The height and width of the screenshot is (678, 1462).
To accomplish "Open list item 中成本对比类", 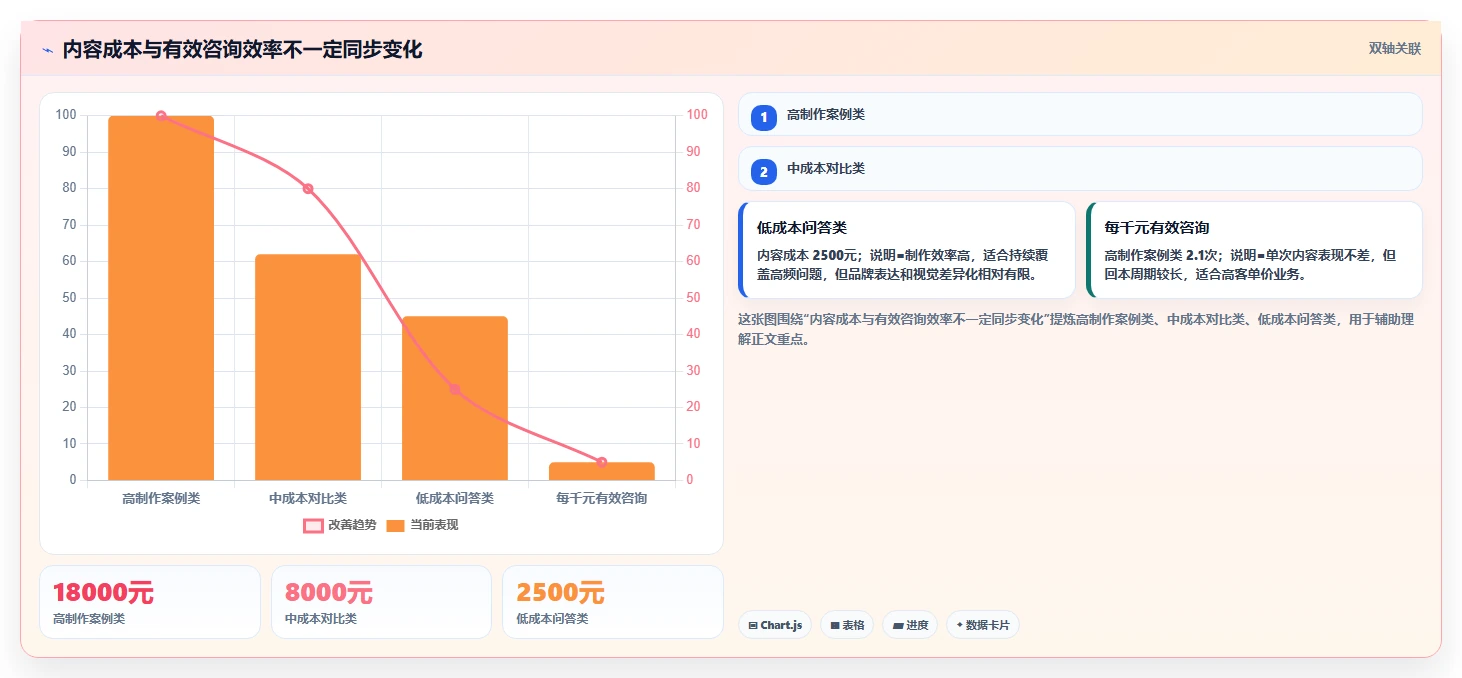I will click(1080, 169).
